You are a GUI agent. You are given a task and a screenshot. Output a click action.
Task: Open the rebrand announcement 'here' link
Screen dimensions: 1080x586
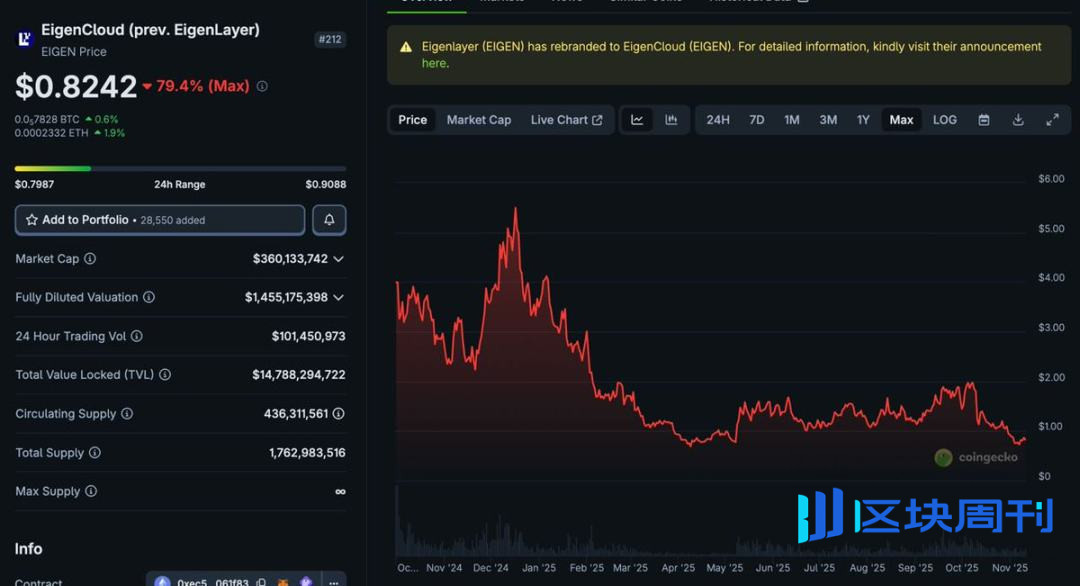tap(434, 63)
